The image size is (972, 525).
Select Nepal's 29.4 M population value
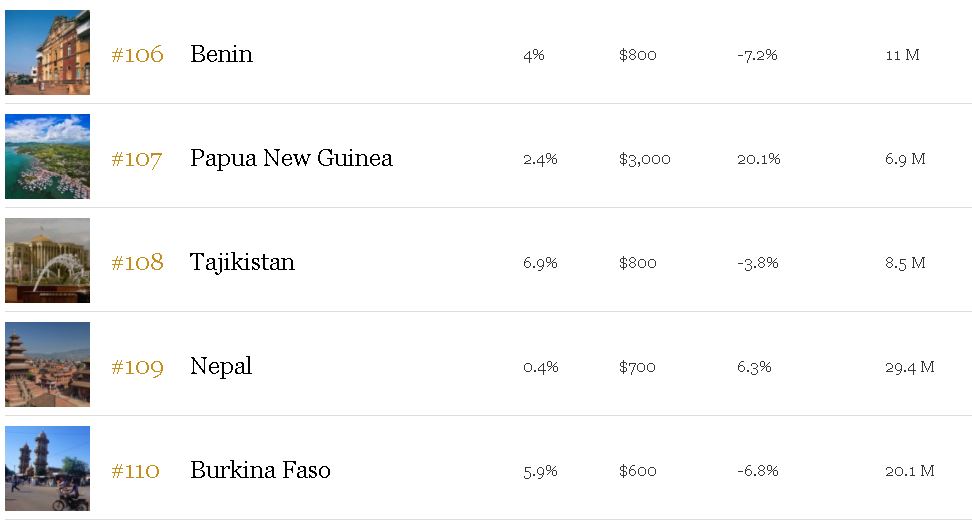click(909, 367)
